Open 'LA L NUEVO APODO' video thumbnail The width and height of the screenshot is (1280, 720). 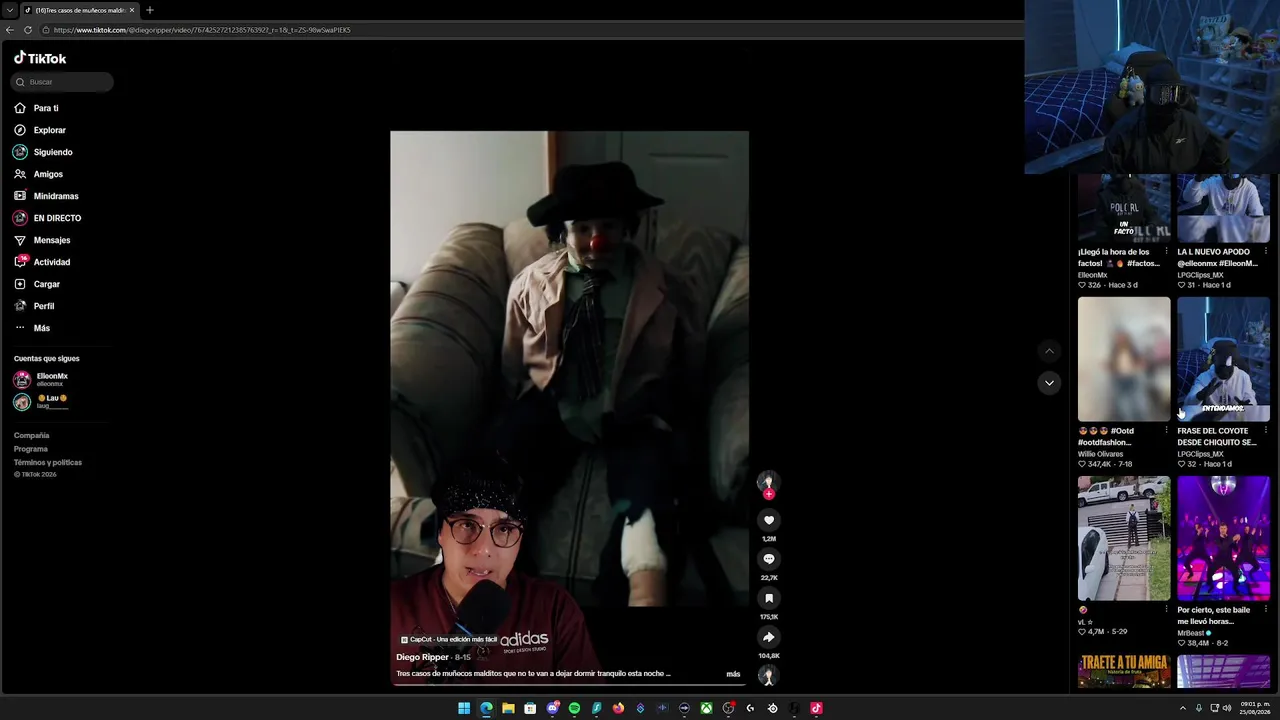pos(1223,208)
